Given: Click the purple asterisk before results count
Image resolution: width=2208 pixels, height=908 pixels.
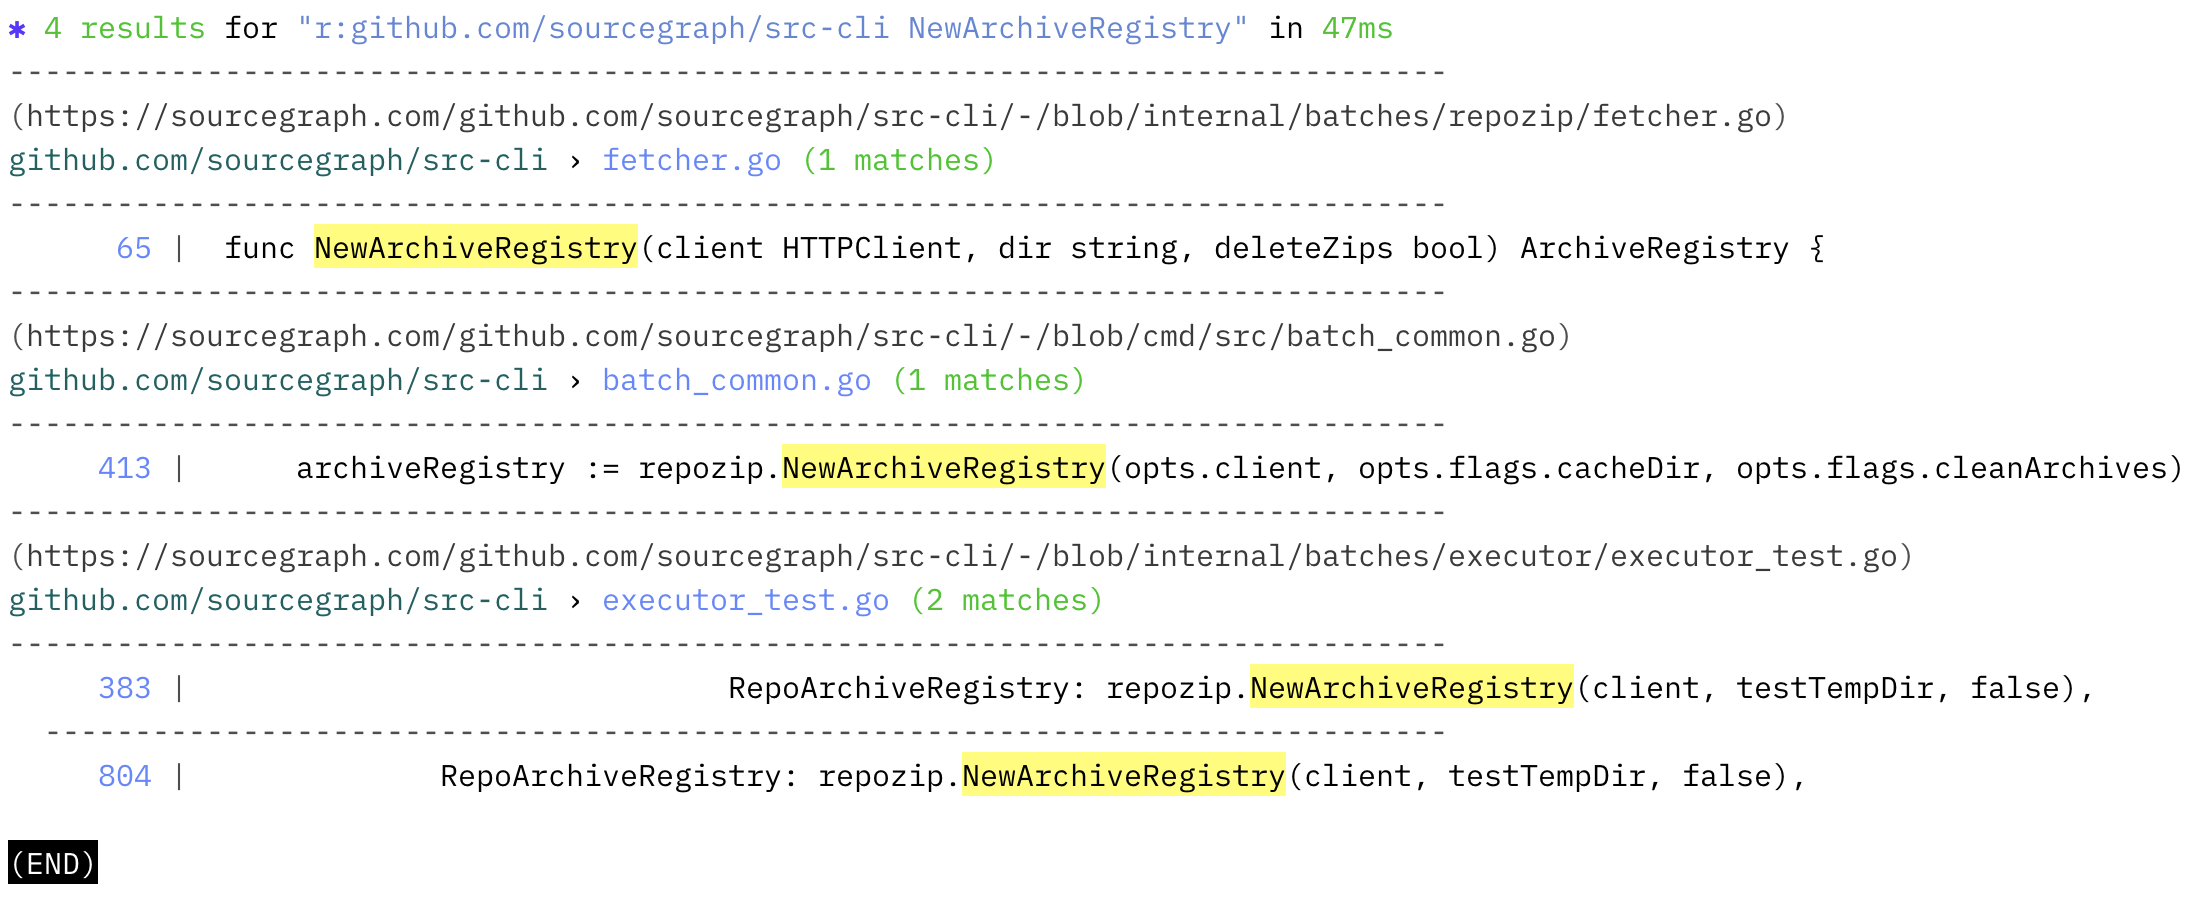Looking at the screenshot, I should click(x=17, y=29).
